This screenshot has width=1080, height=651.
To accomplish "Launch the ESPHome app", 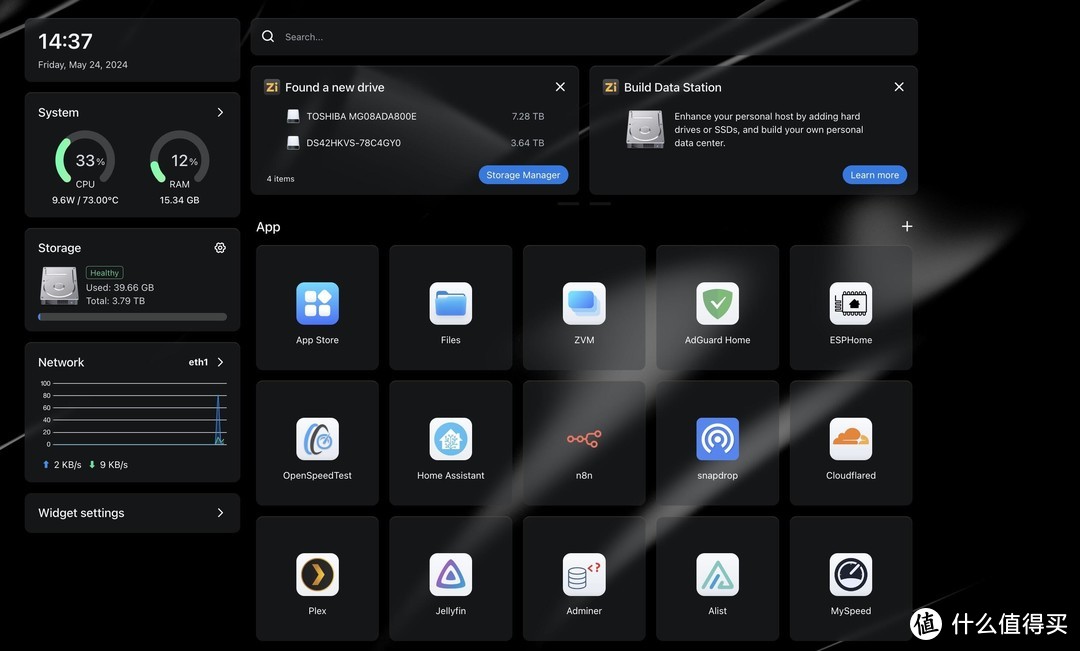I will coord(850,304).
